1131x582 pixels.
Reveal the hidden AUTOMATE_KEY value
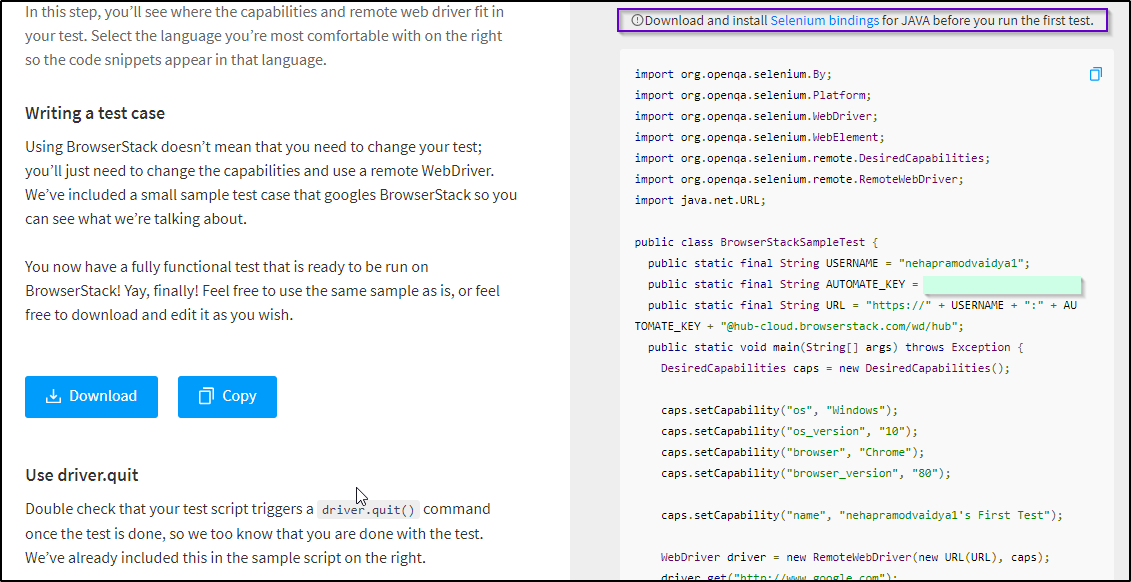pyautogui.click(x=1003, y=284)
